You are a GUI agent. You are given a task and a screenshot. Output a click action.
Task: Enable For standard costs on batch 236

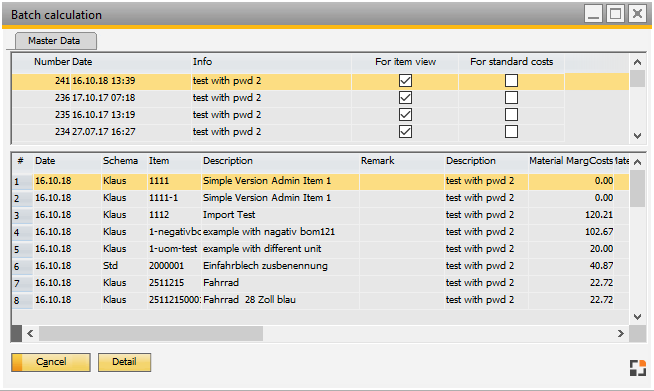click(x=511, y=98)
